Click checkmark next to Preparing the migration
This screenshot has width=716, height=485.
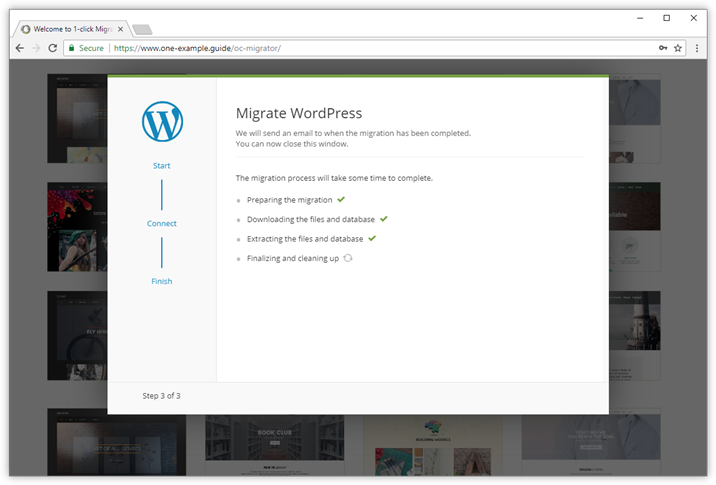pos(341,200)
